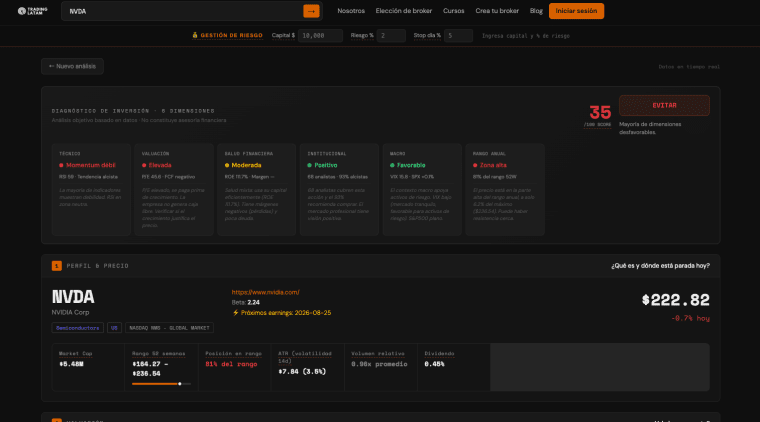Click the Riesgo % input field
The height and width of the screenshot is (422, 760).
[391, 35]
